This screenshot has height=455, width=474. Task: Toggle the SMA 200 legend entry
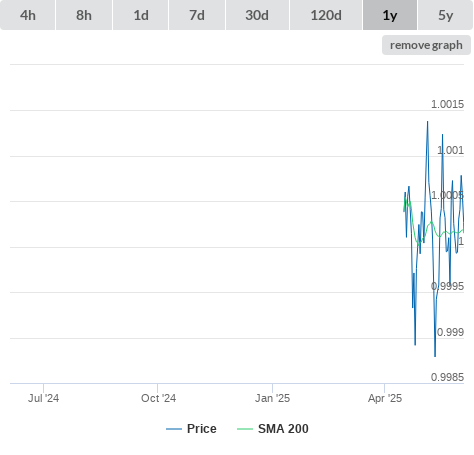coord(273,429)
